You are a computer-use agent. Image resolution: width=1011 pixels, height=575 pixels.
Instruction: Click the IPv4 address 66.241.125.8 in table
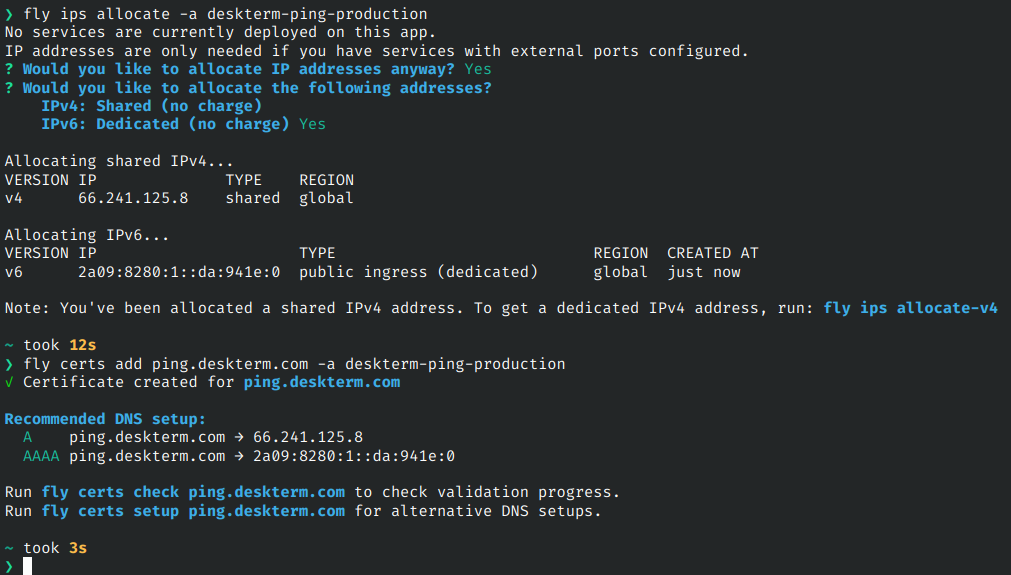133,198
